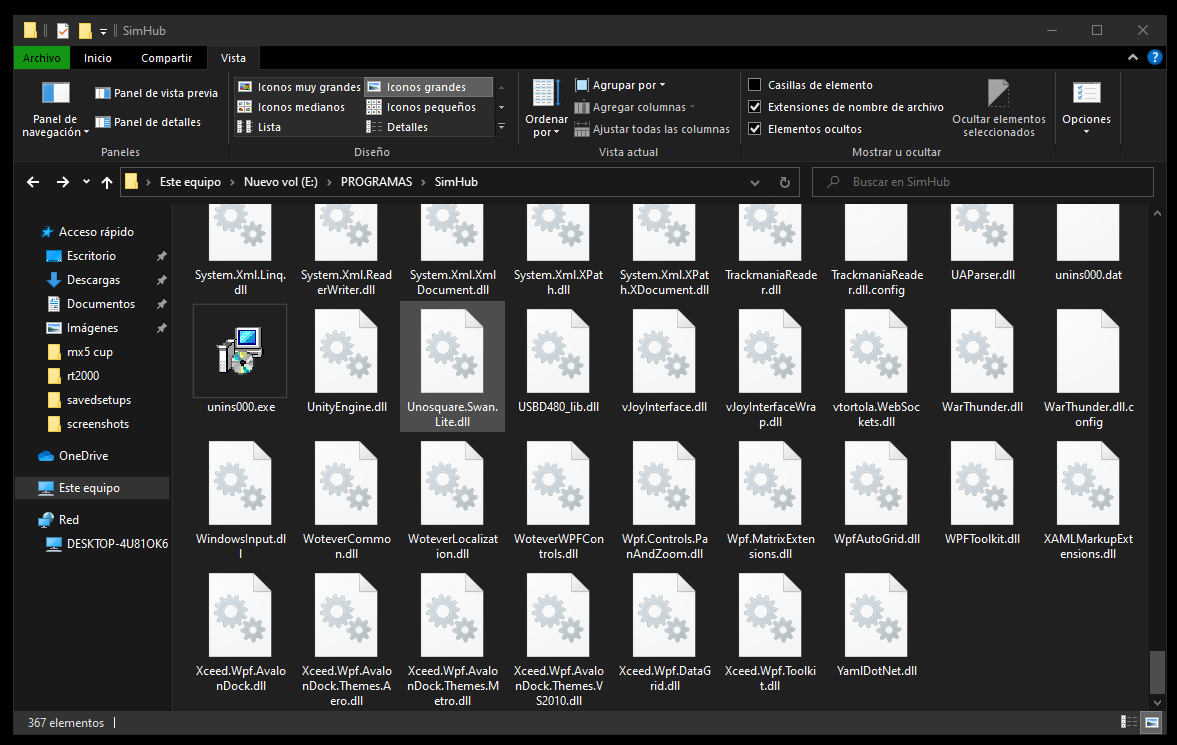Expand the address bar history dropdown
The image size is (1177, 745).
tap(754, 182)
